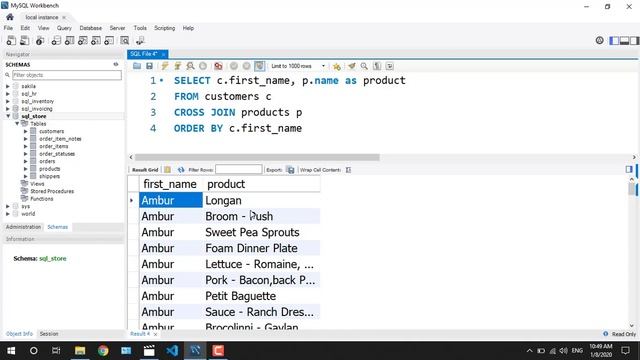Expand the sql_invoicing schema
Image resolution: width=640 pixels, height=360 pixels.
[x=8, y=109]
